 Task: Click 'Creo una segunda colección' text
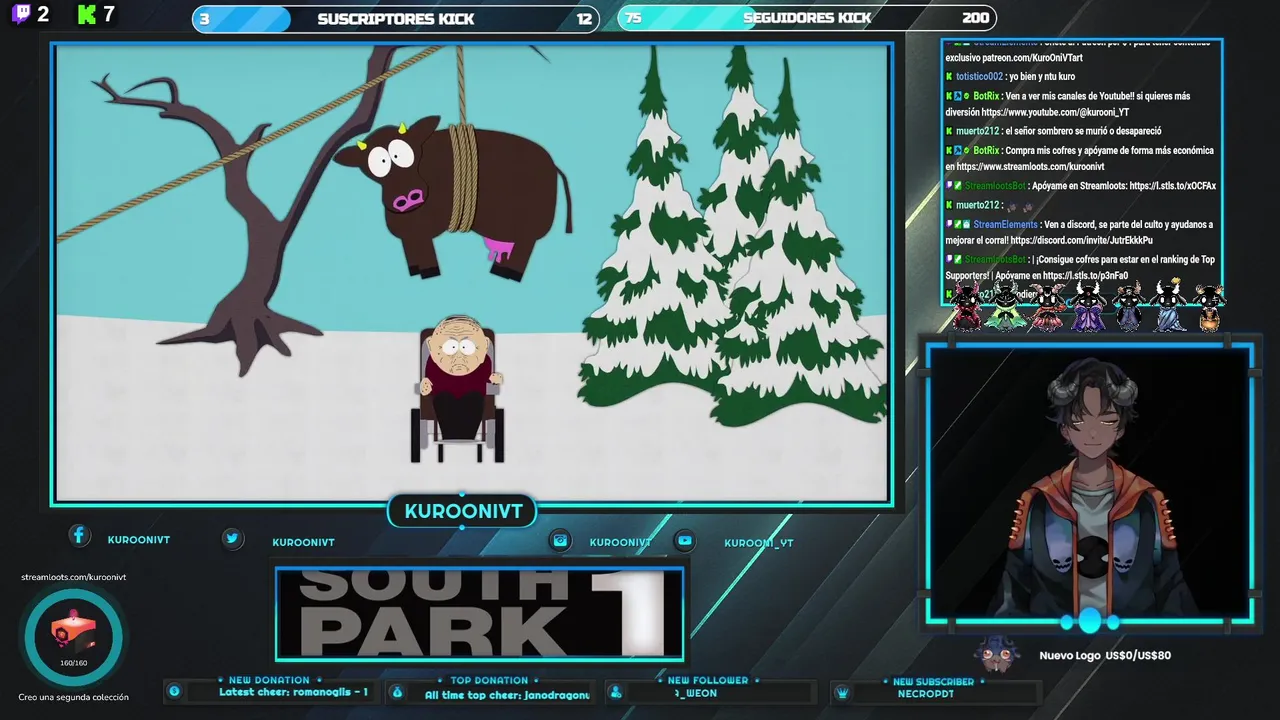point(74,697)
